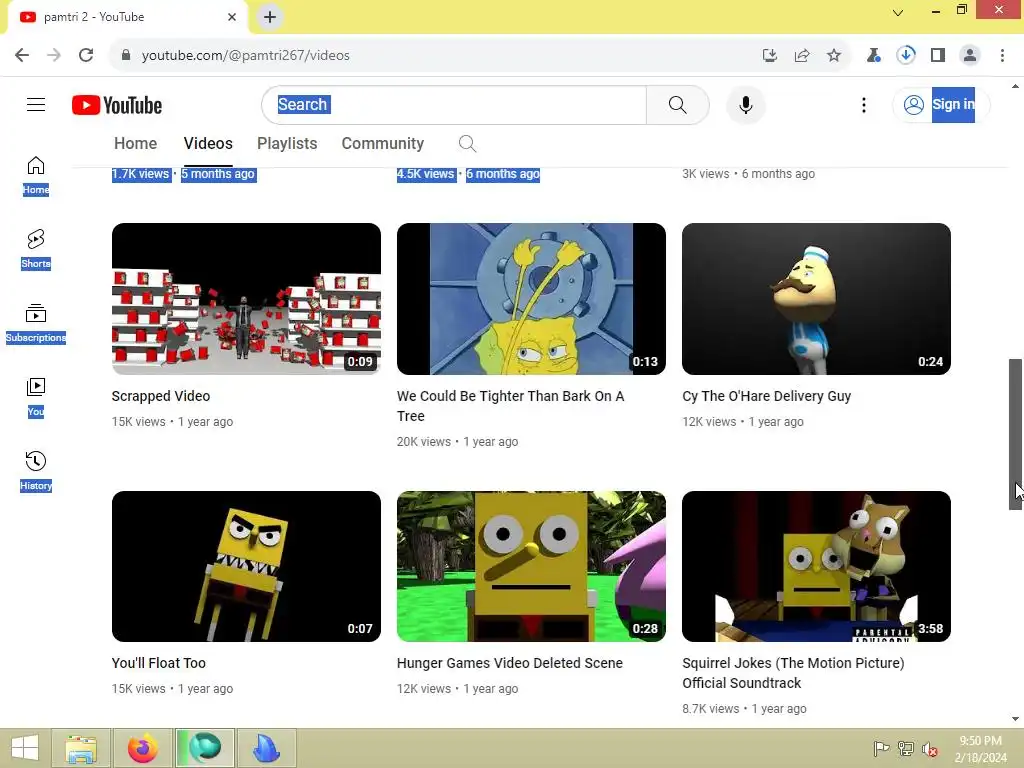
Task: Open a new browser tab
Action: (270, 17)
